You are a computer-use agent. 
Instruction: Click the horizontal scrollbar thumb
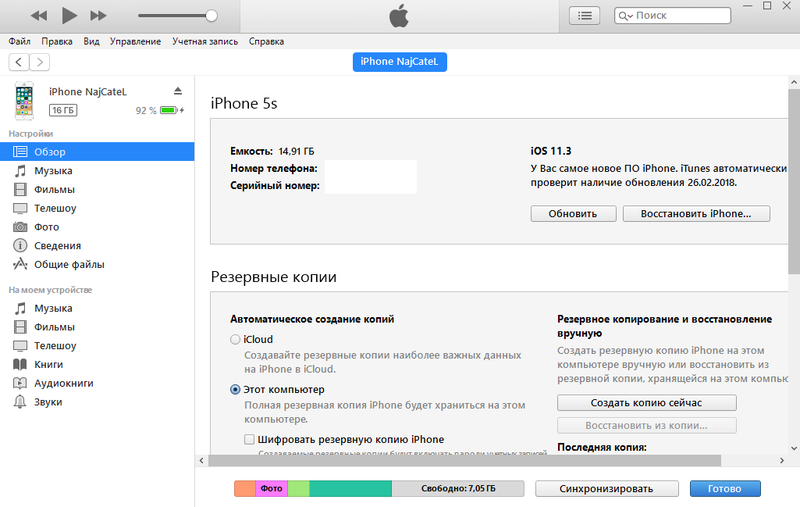(464, 461)
